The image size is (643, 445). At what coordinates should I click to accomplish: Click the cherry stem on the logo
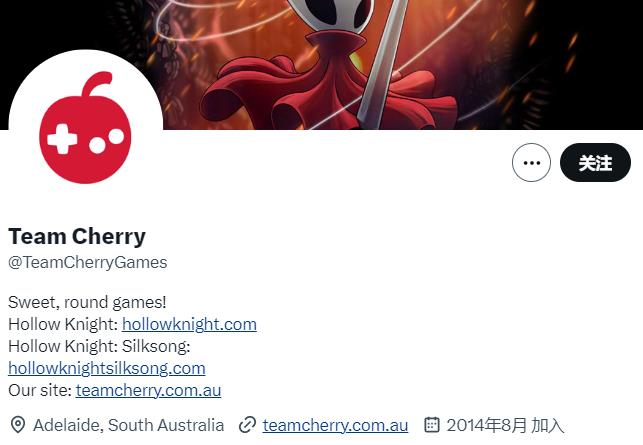coord(97,84)
